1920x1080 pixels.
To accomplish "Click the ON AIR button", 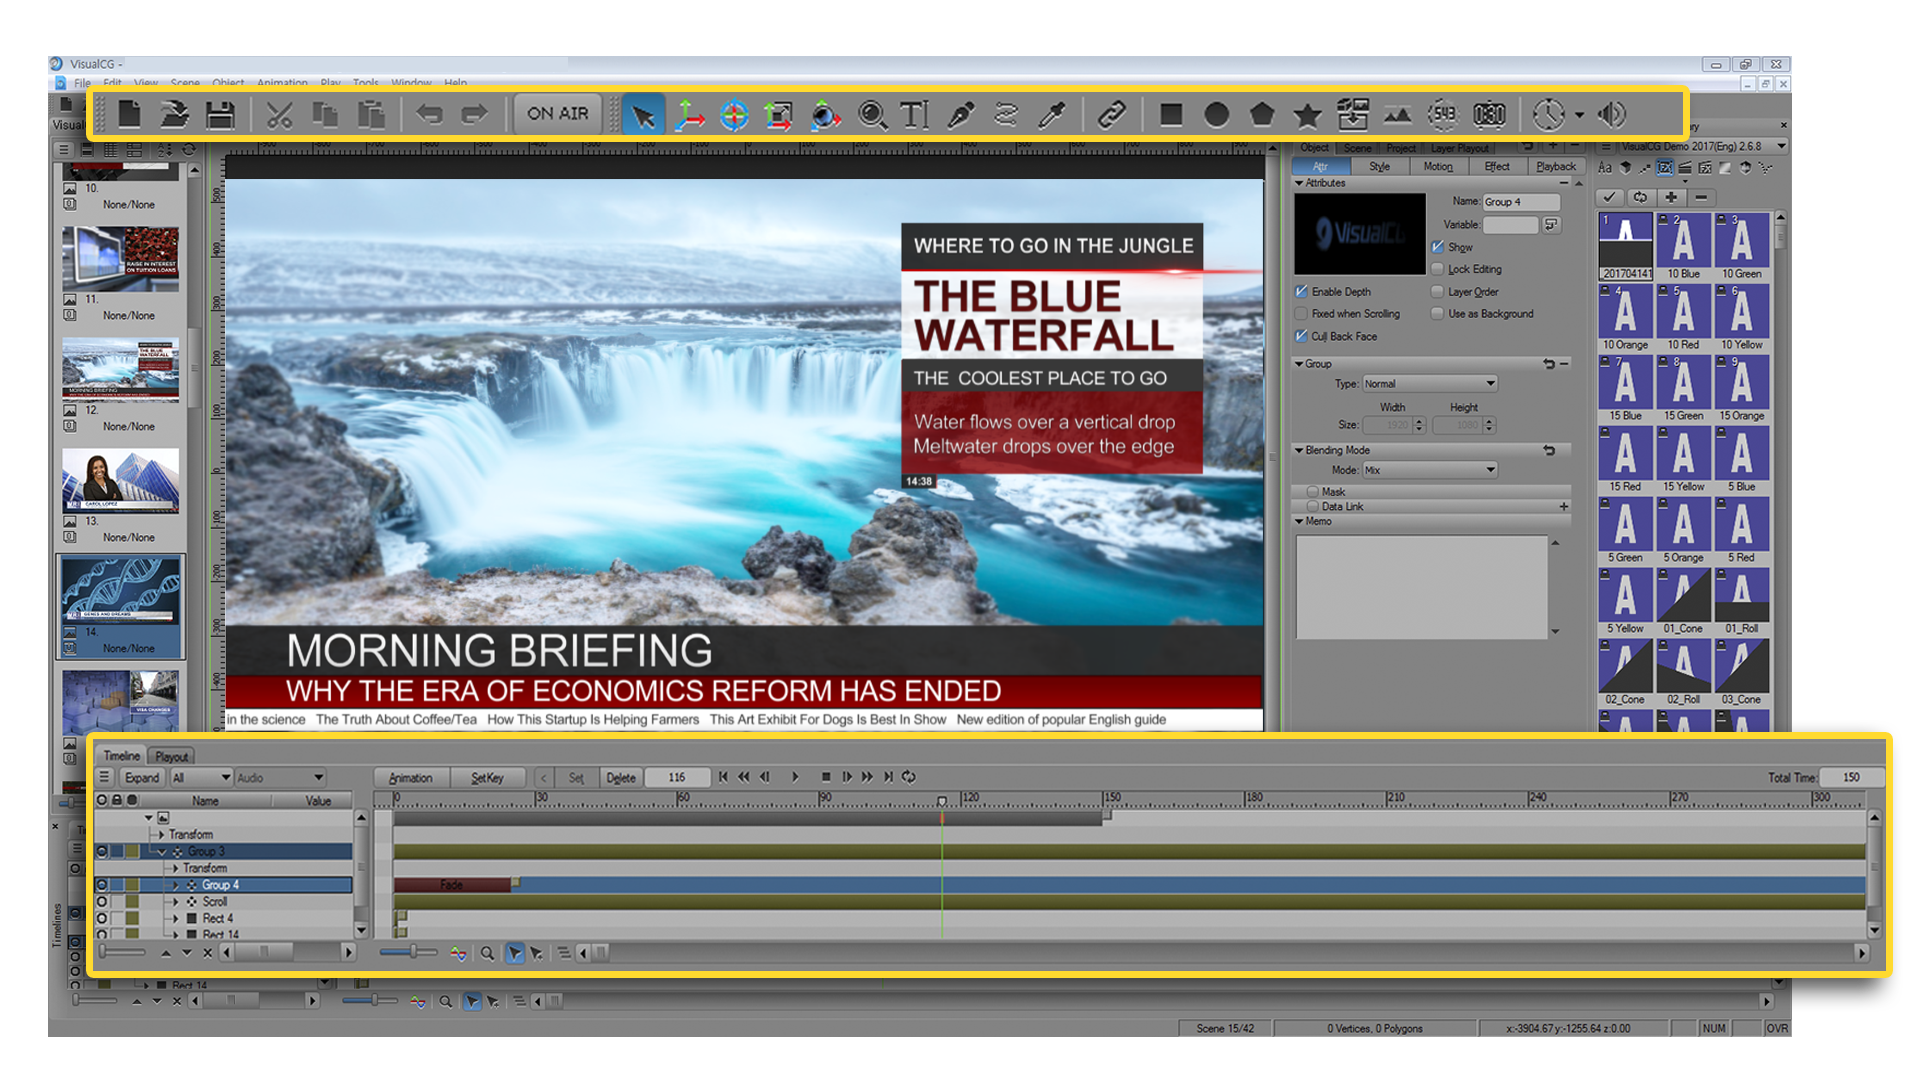I will point(558,114).
